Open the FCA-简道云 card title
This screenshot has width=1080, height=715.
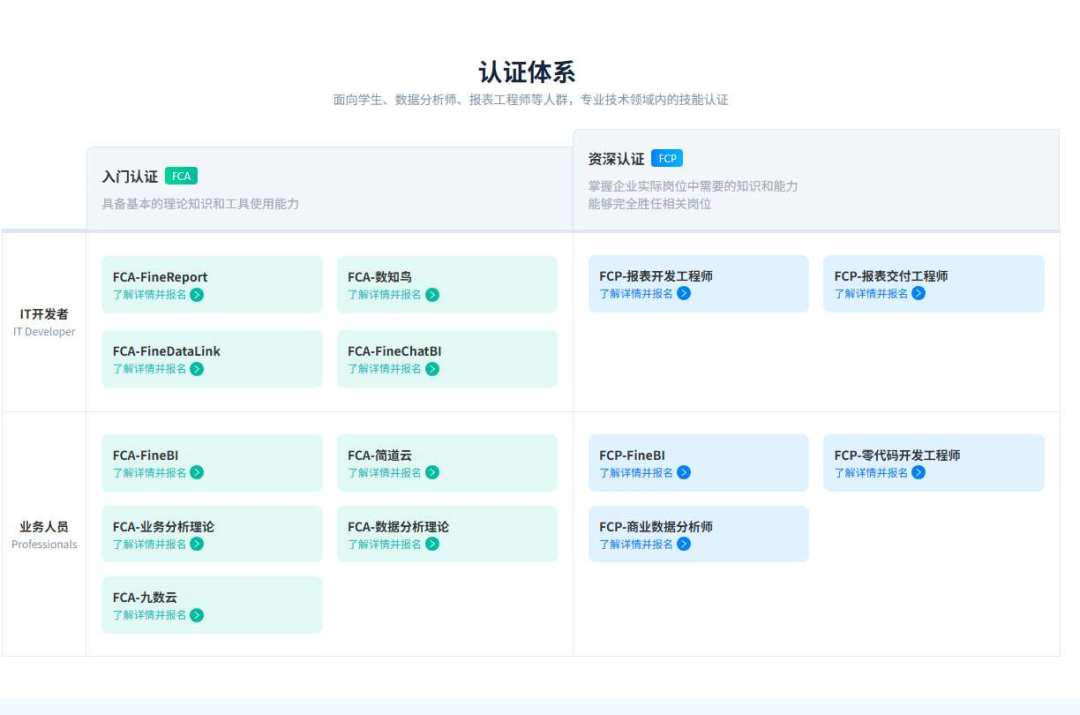[x=380, y=455]
